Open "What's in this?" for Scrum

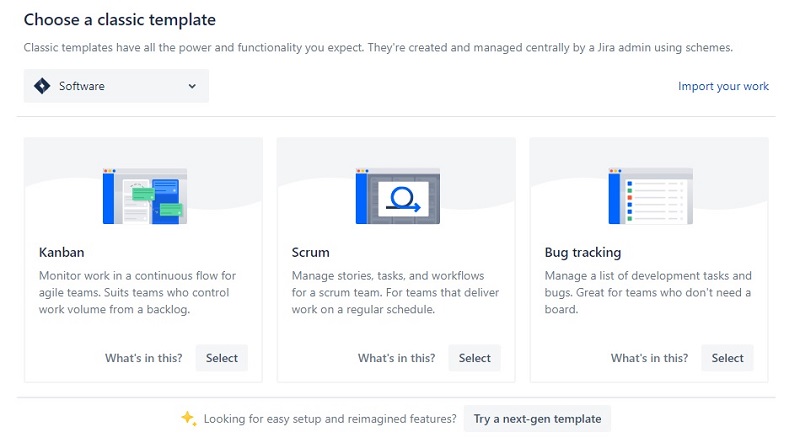pos(396,358)
